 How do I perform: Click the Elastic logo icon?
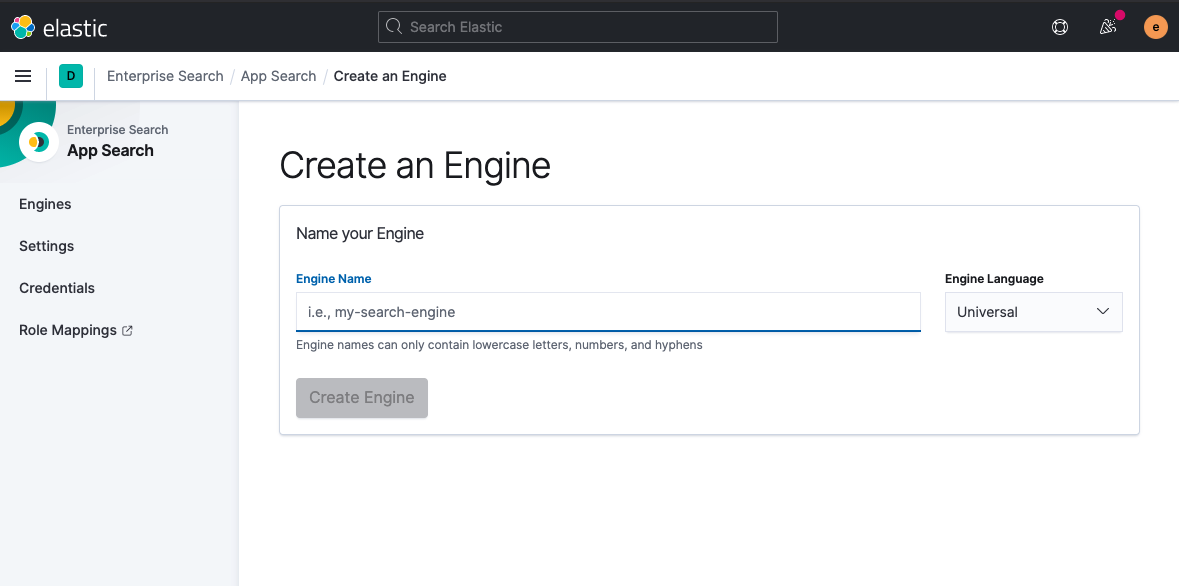pos(23,27)
